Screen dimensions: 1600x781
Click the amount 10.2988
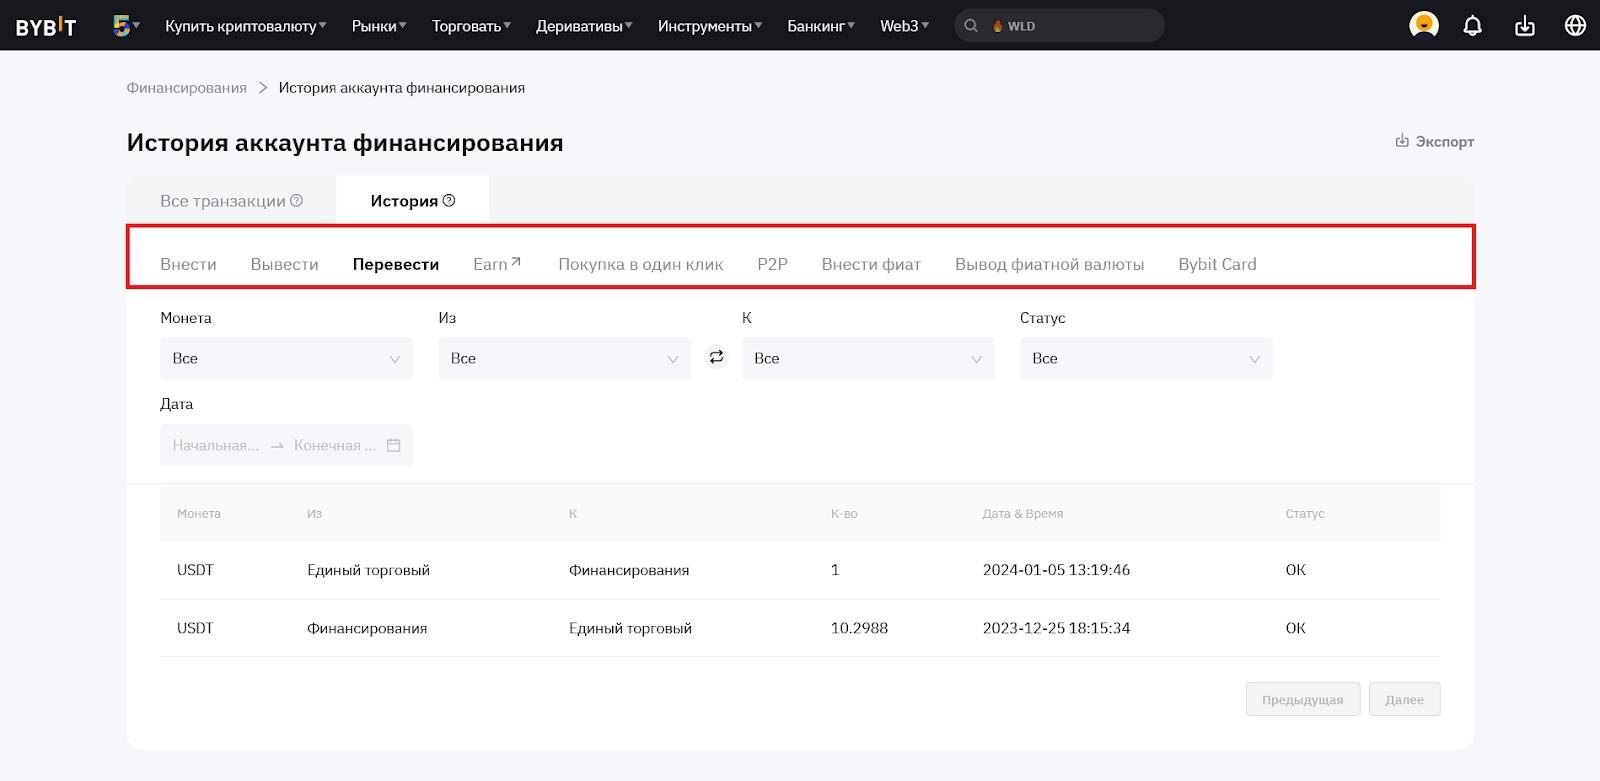859,628
